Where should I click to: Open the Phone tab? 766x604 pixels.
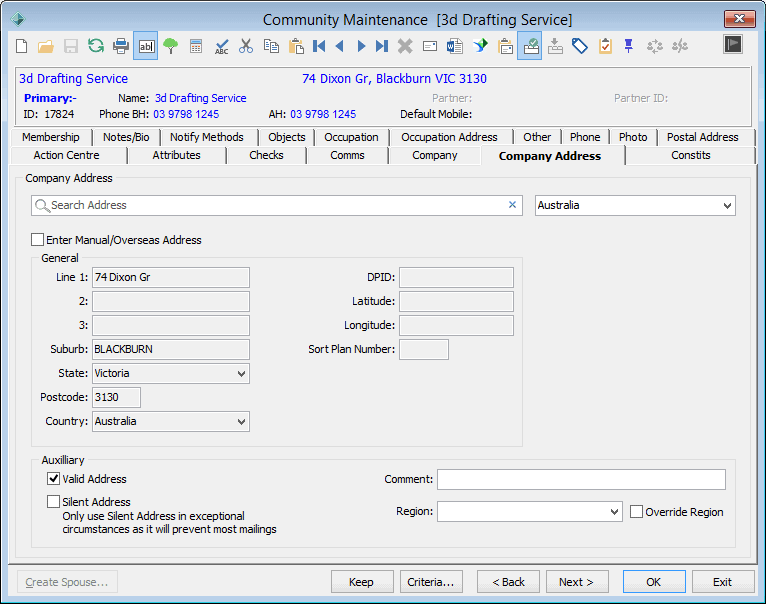point(585,137)
